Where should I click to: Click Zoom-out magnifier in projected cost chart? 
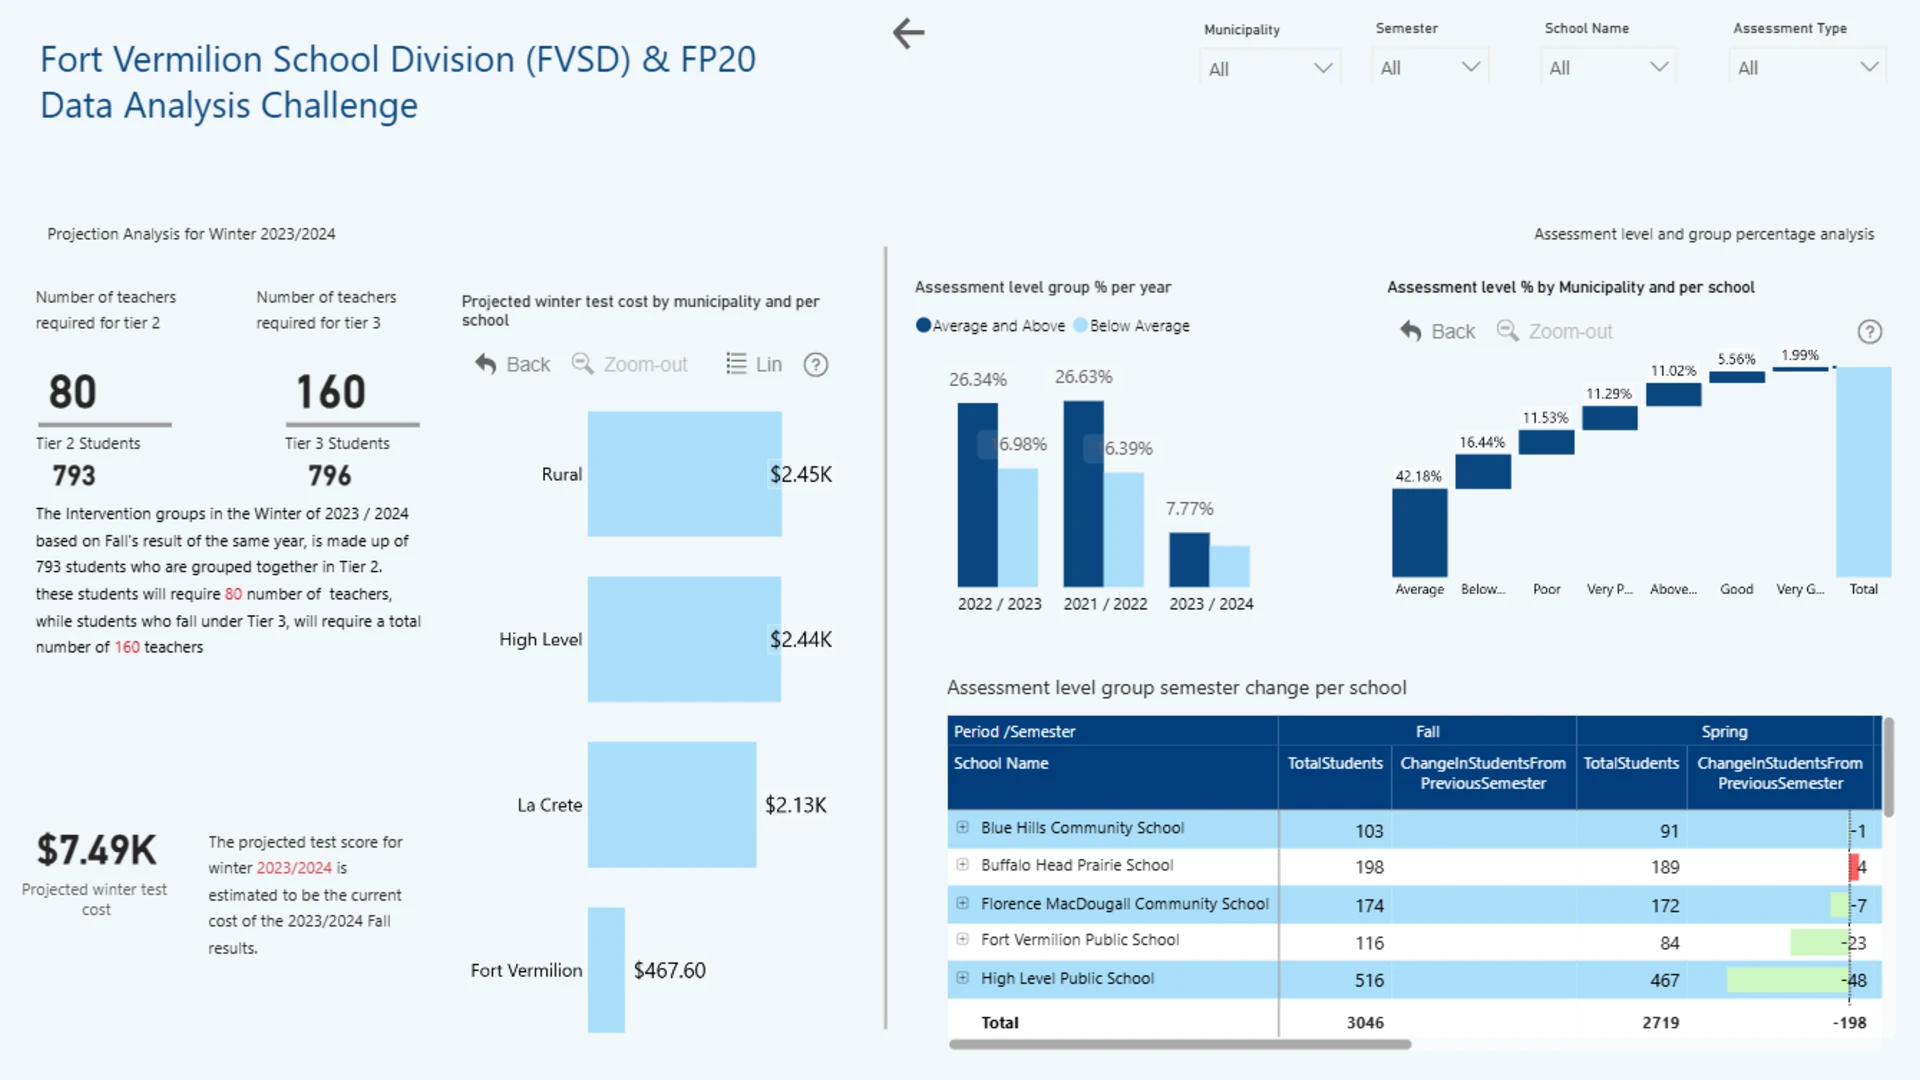[x=582, y=364]
